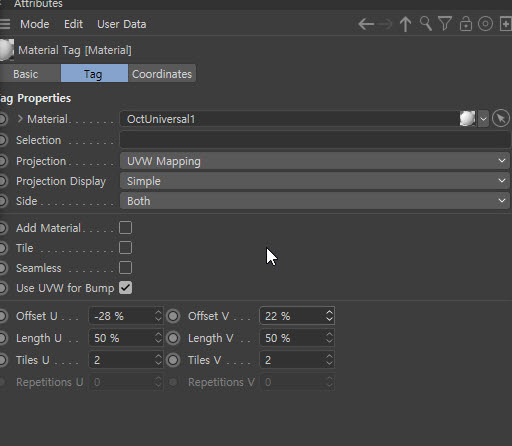
Task: Toggle the lock element icon
Action: point(466,24)
